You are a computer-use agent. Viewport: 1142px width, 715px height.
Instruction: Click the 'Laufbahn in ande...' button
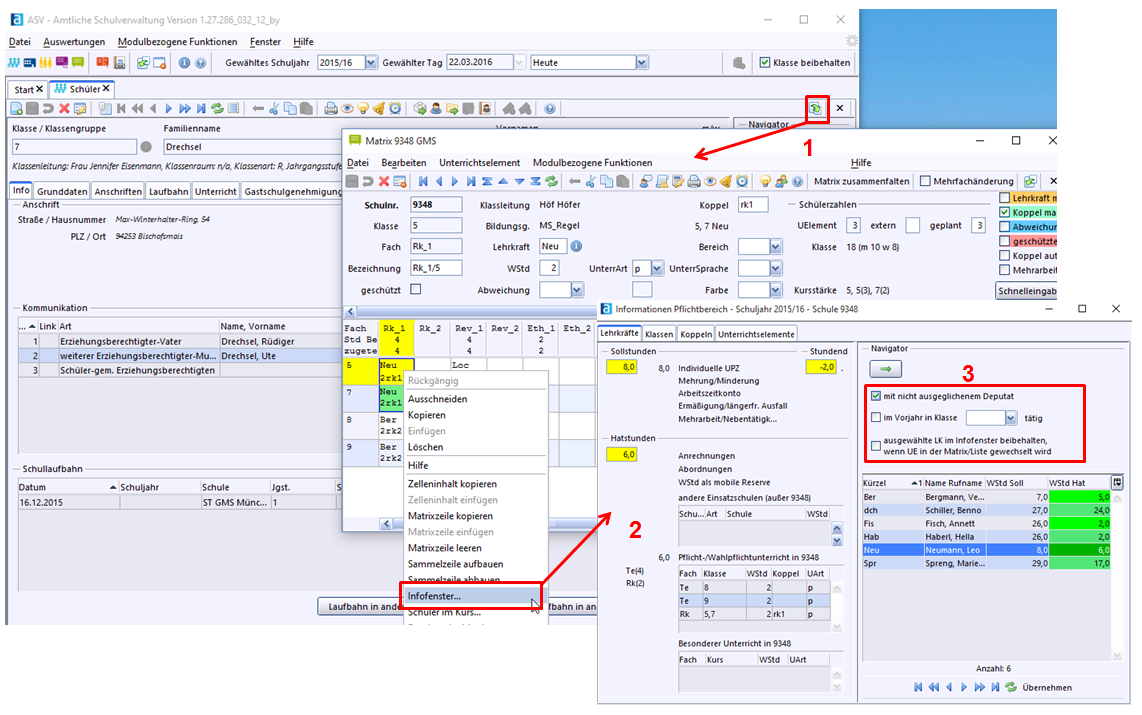(x=361, y=606)
